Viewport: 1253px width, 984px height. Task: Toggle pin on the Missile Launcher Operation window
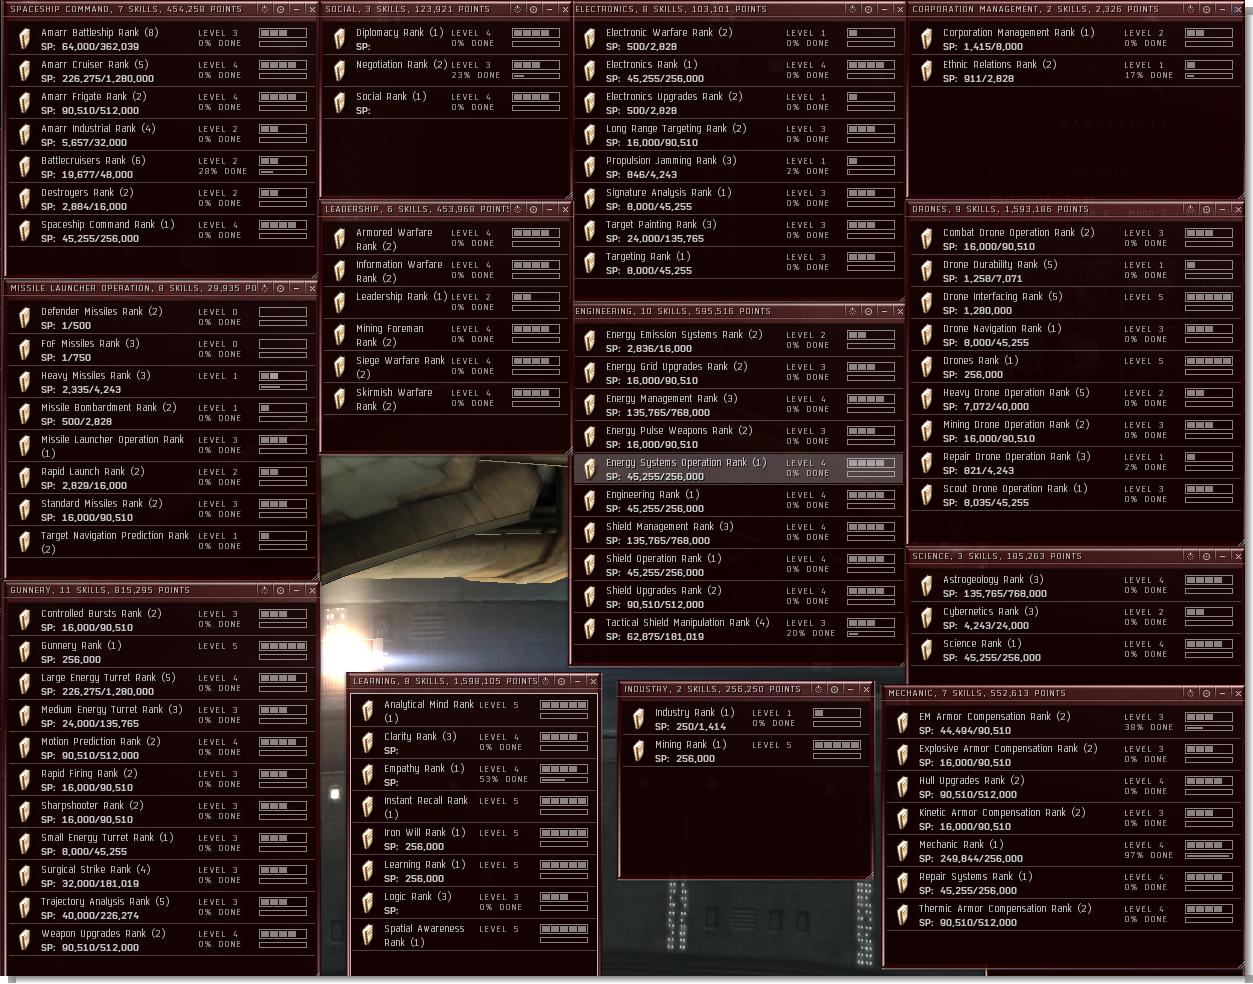(x=280, y=288)
